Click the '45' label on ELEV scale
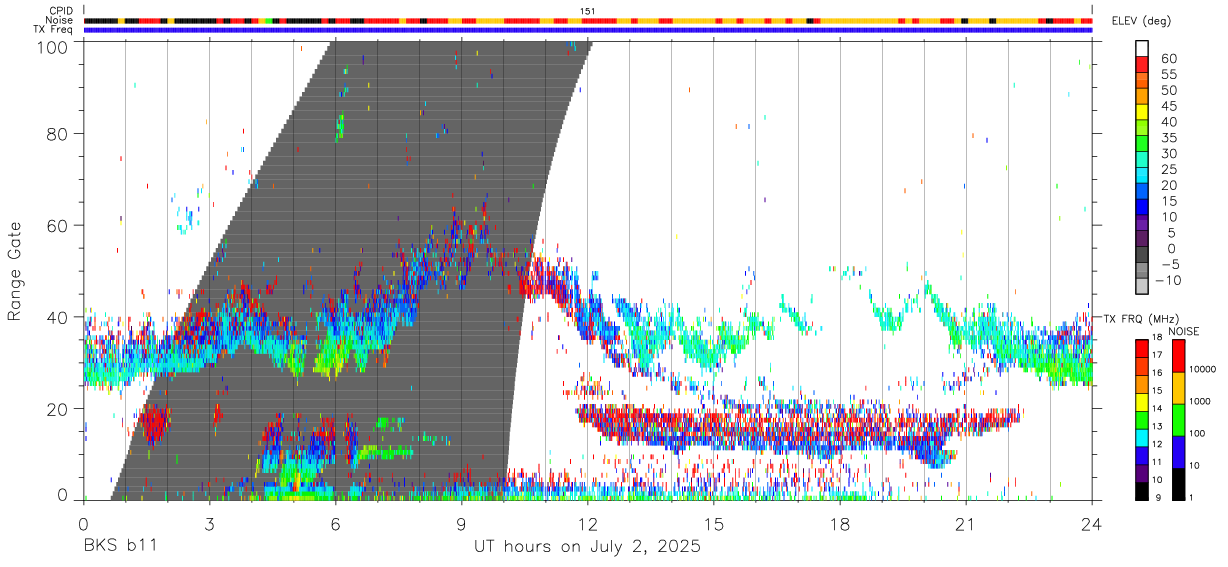This screenshot has width=1228, height=567. (x=1168, y=106)
